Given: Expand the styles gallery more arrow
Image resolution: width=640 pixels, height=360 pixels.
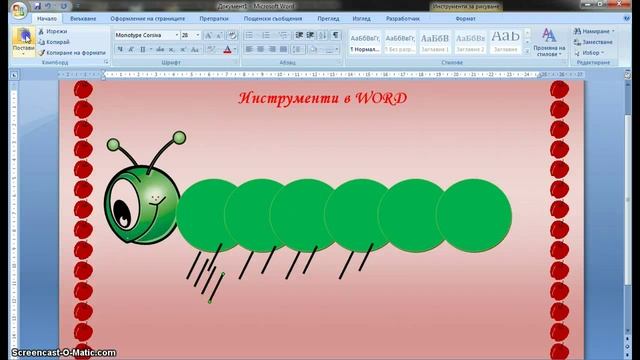Looking at the screenshot, I should [527, 51].
